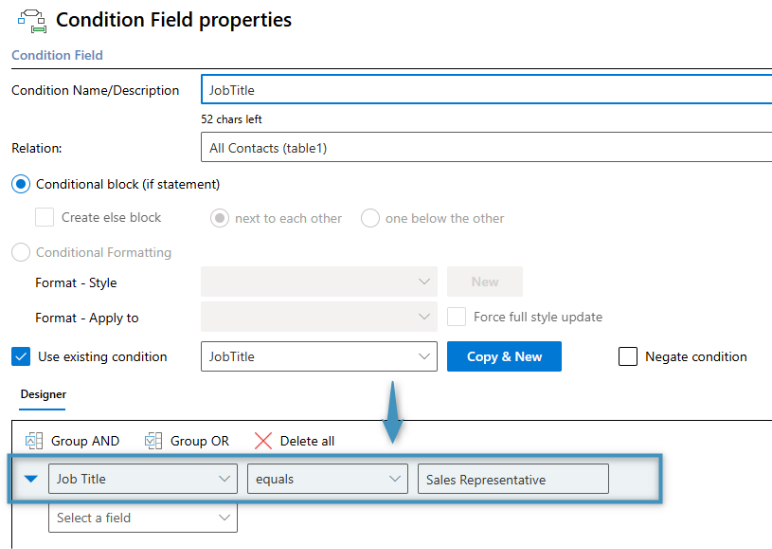
Task: Collapse the Job Title condition row triangle
Action: click(31, 479)
